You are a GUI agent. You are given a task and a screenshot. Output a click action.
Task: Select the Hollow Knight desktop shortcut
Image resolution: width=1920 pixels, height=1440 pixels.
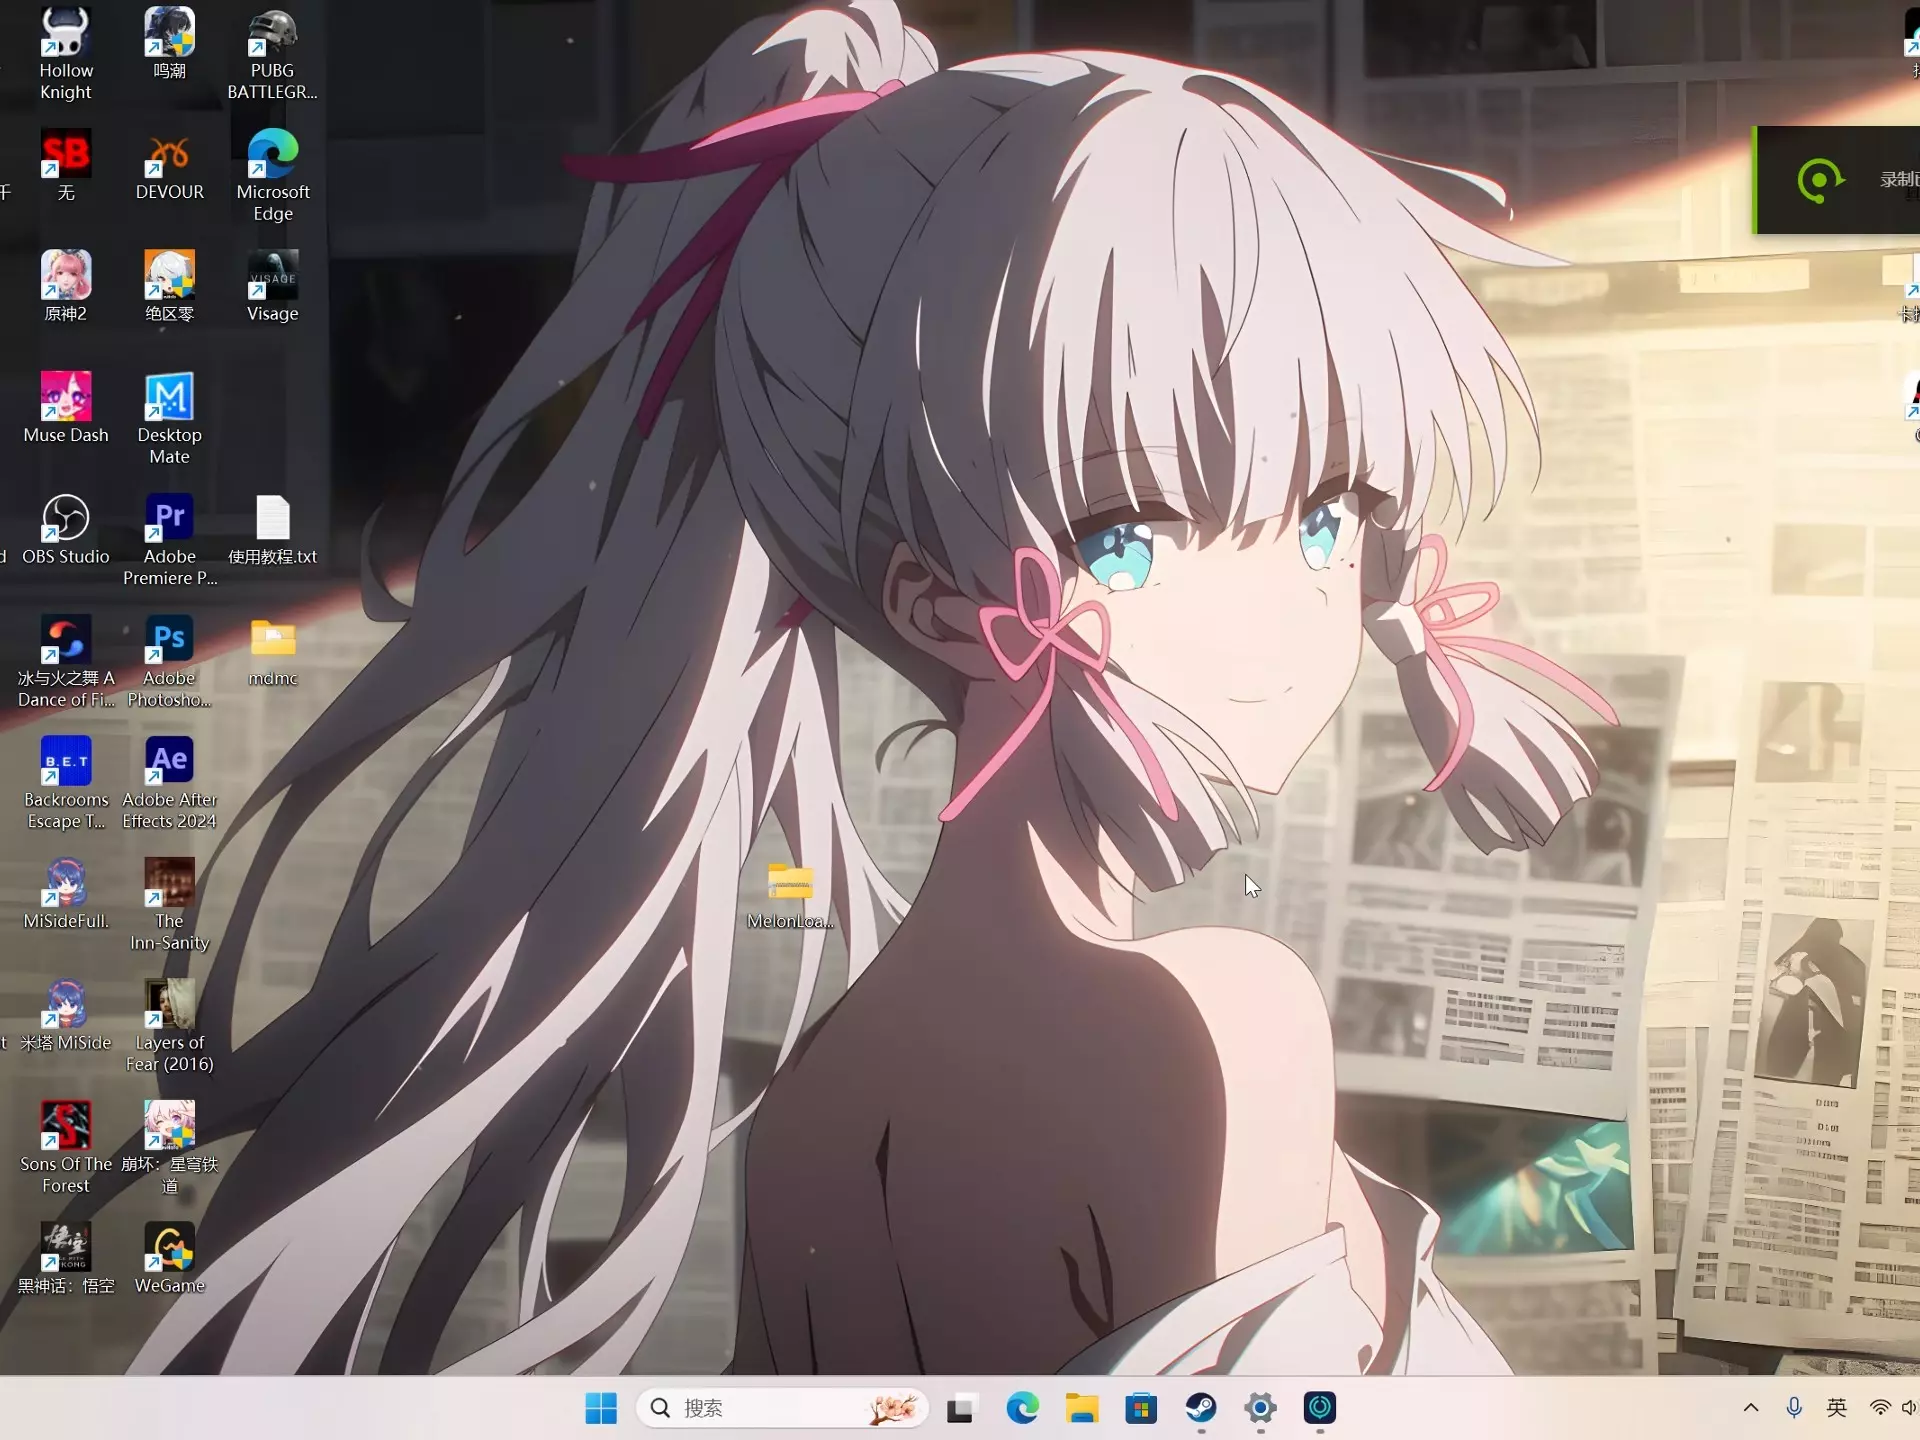pyautogui.click(x=66, y=33)
